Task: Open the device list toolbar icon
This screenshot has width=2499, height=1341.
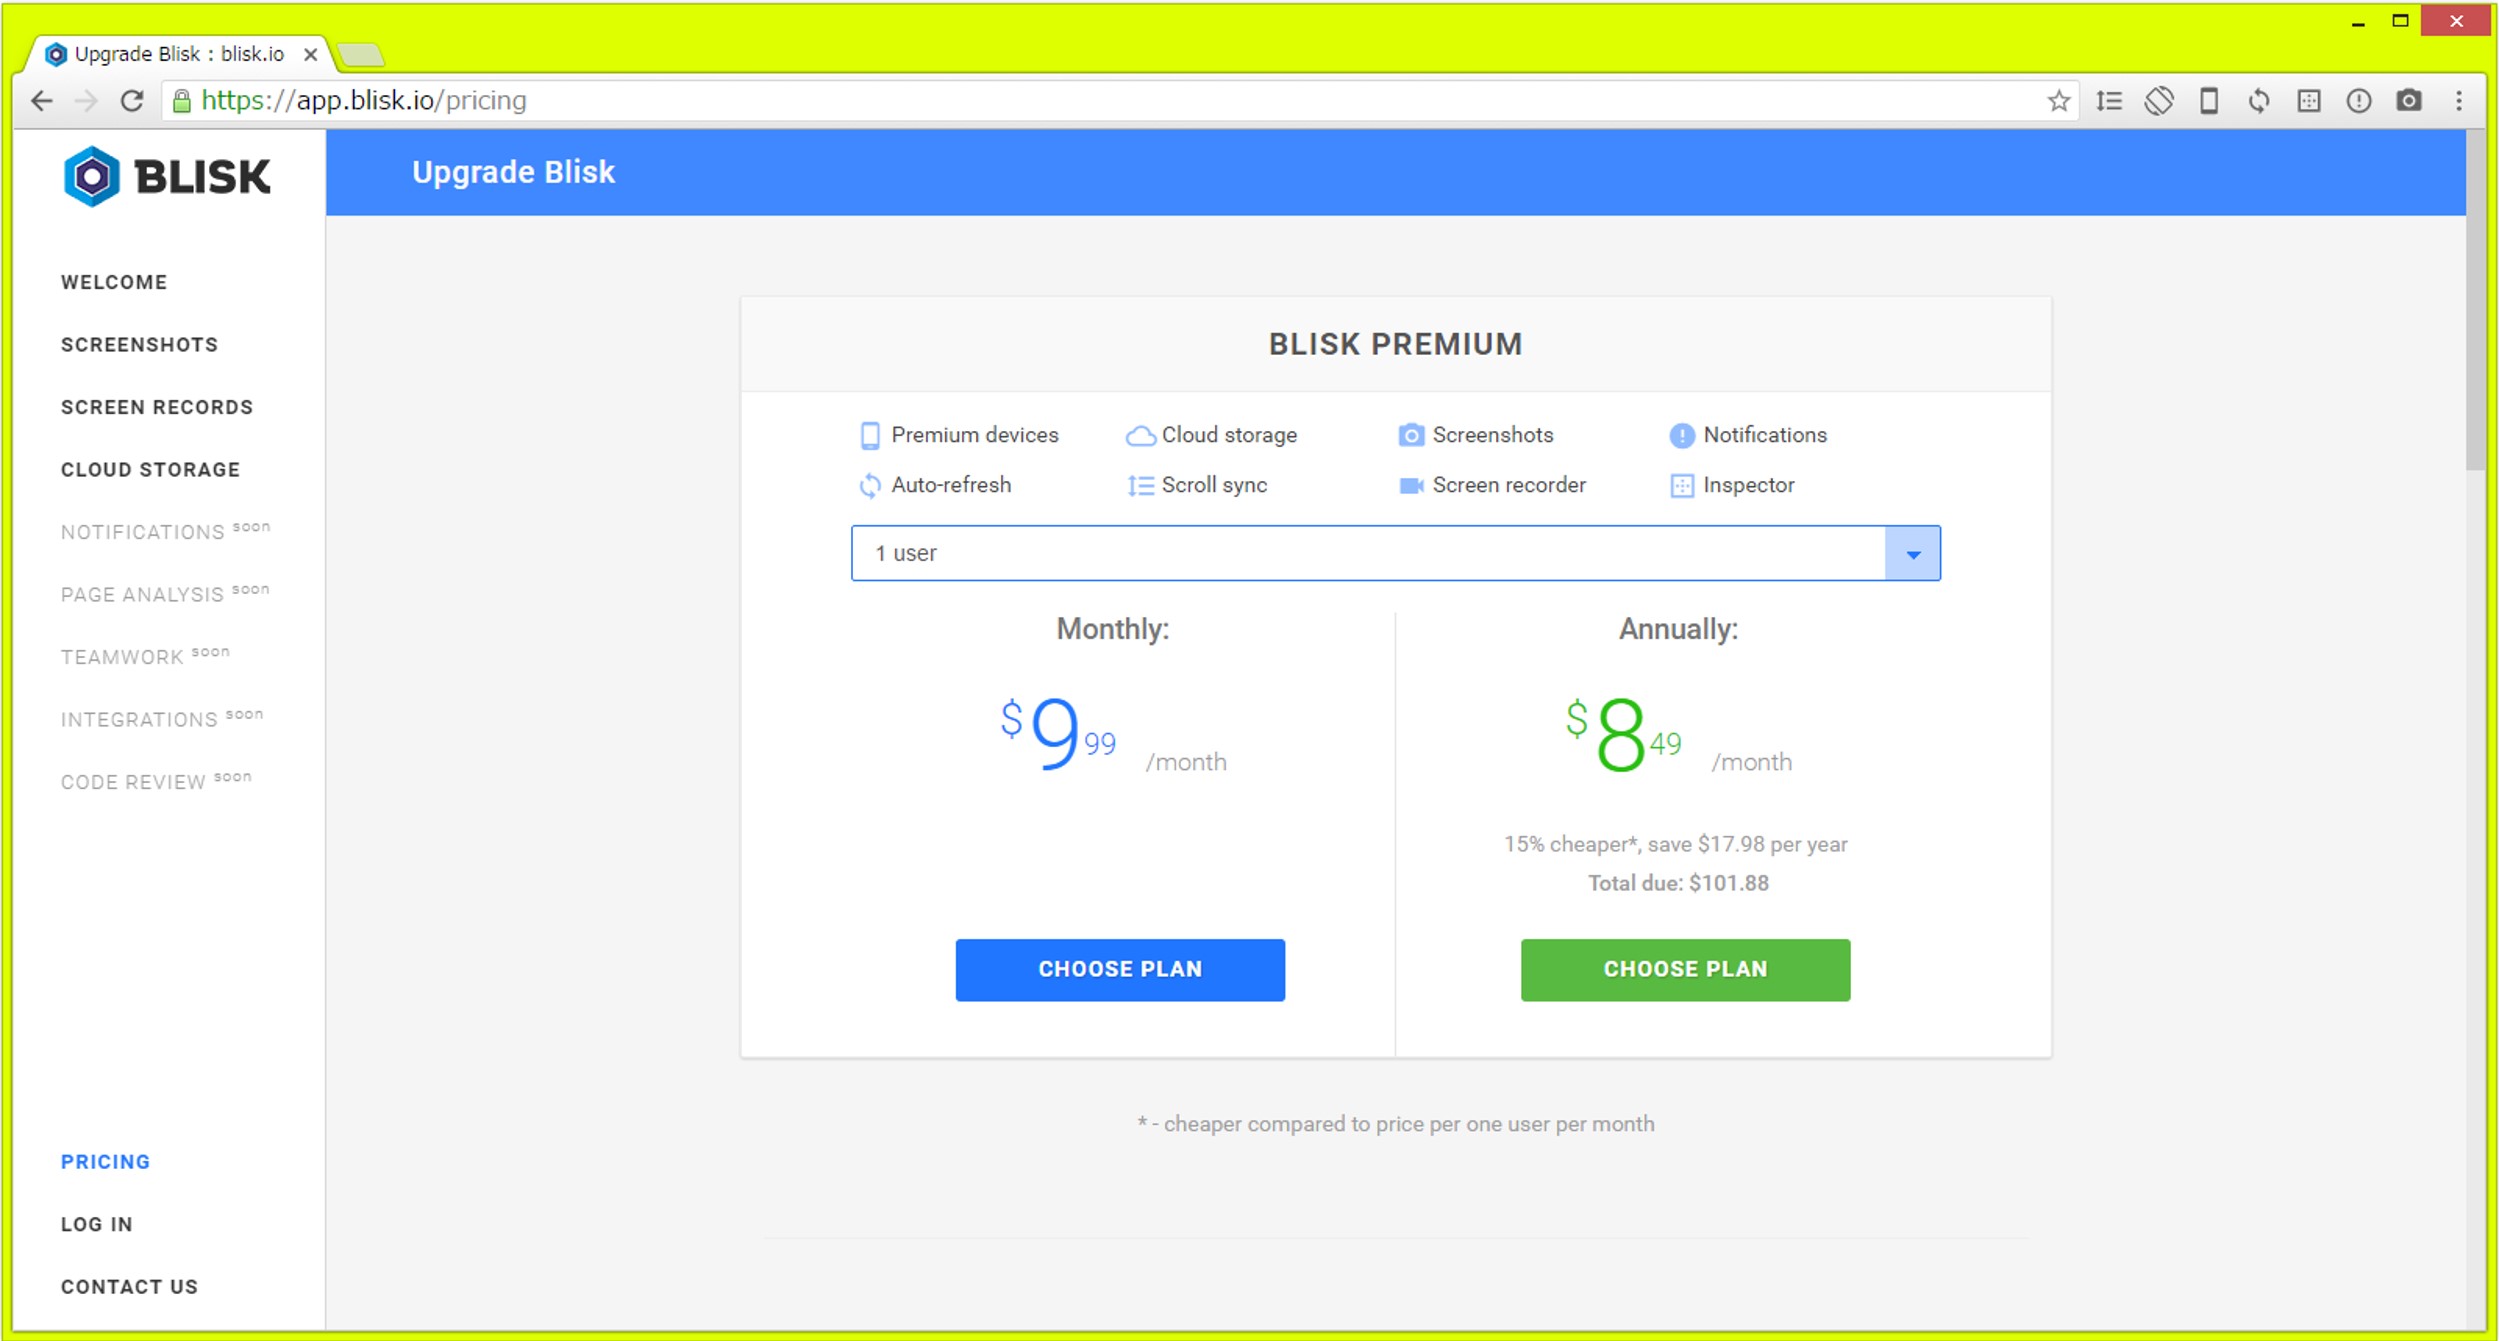Action: click(2209, 101)
